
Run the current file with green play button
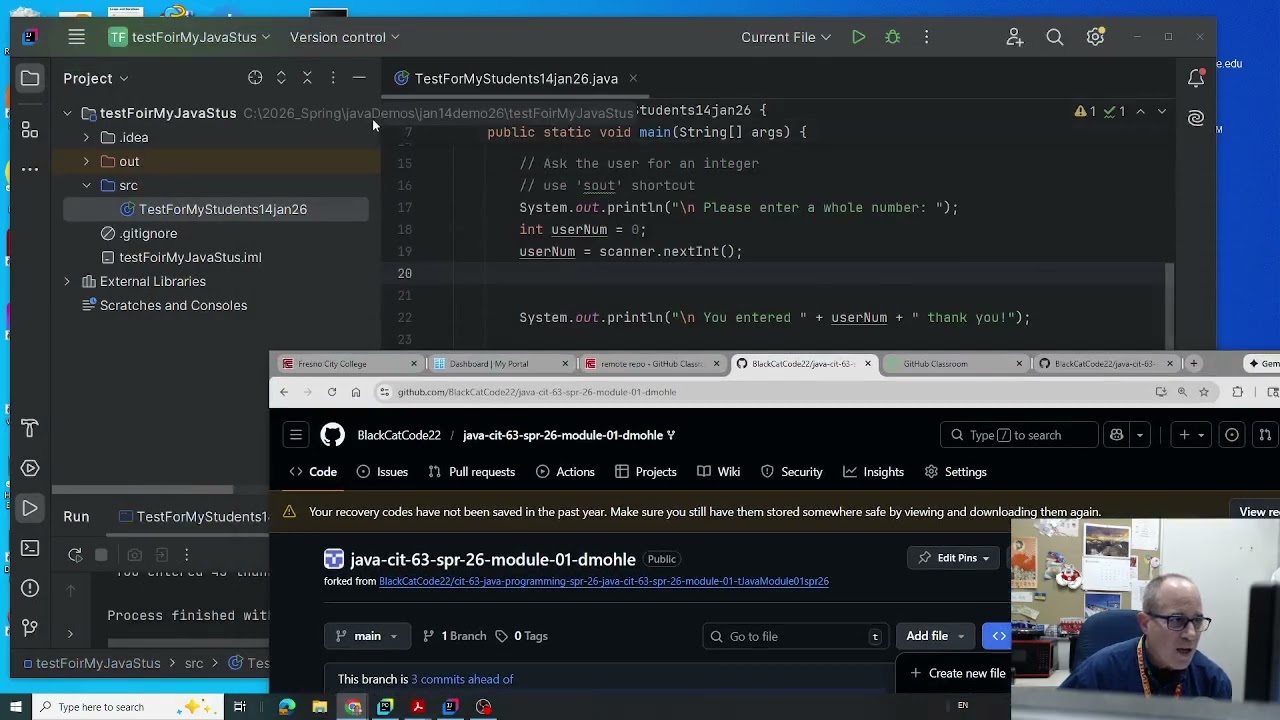pyautogui.click(x=858, y=37)
